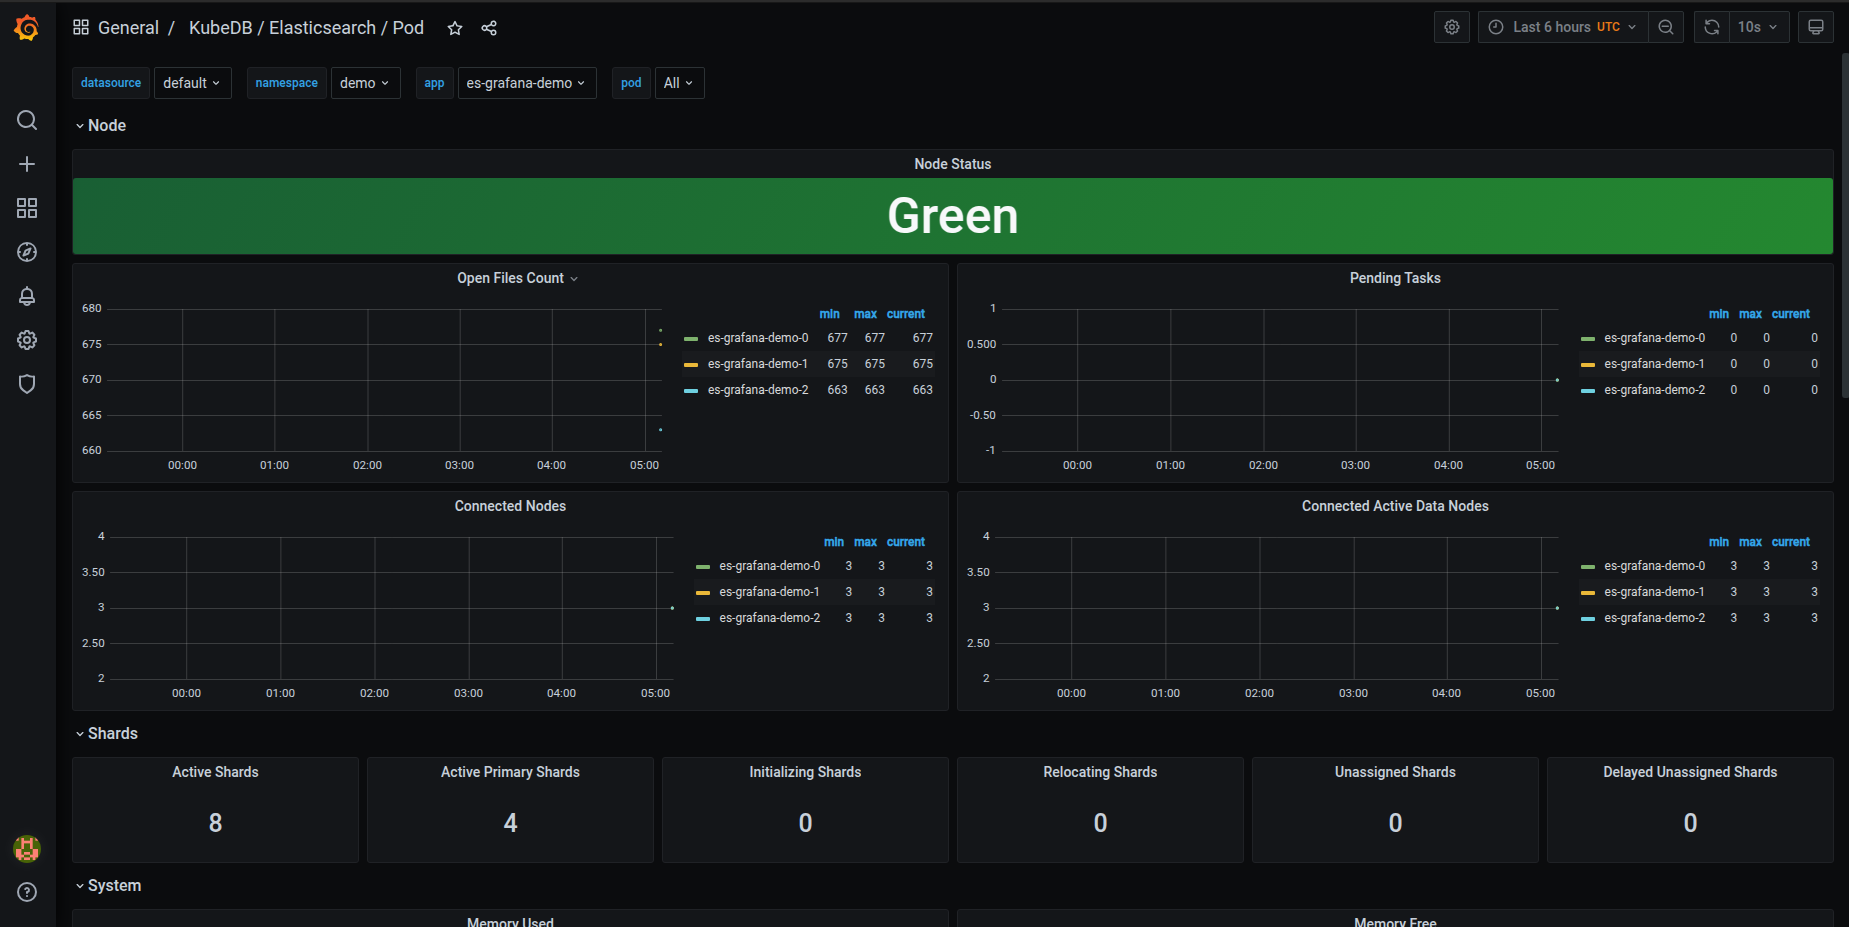Open the Unassigned Shards panel title
The image size is (1849, 927).
click(1395, 772)
